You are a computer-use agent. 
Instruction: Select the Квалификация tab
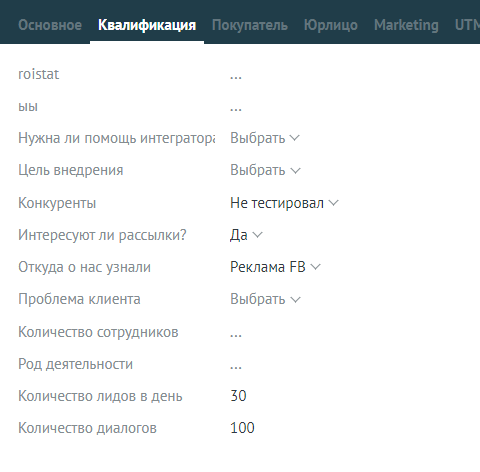(147, 25)
